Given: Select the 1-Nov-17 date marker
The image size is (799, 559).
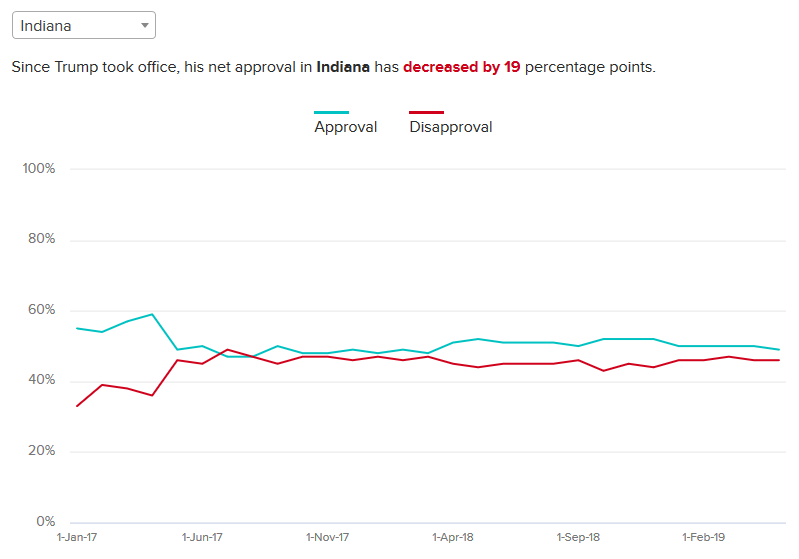Looking at the screenshot, I should click(x=328, y=538).
